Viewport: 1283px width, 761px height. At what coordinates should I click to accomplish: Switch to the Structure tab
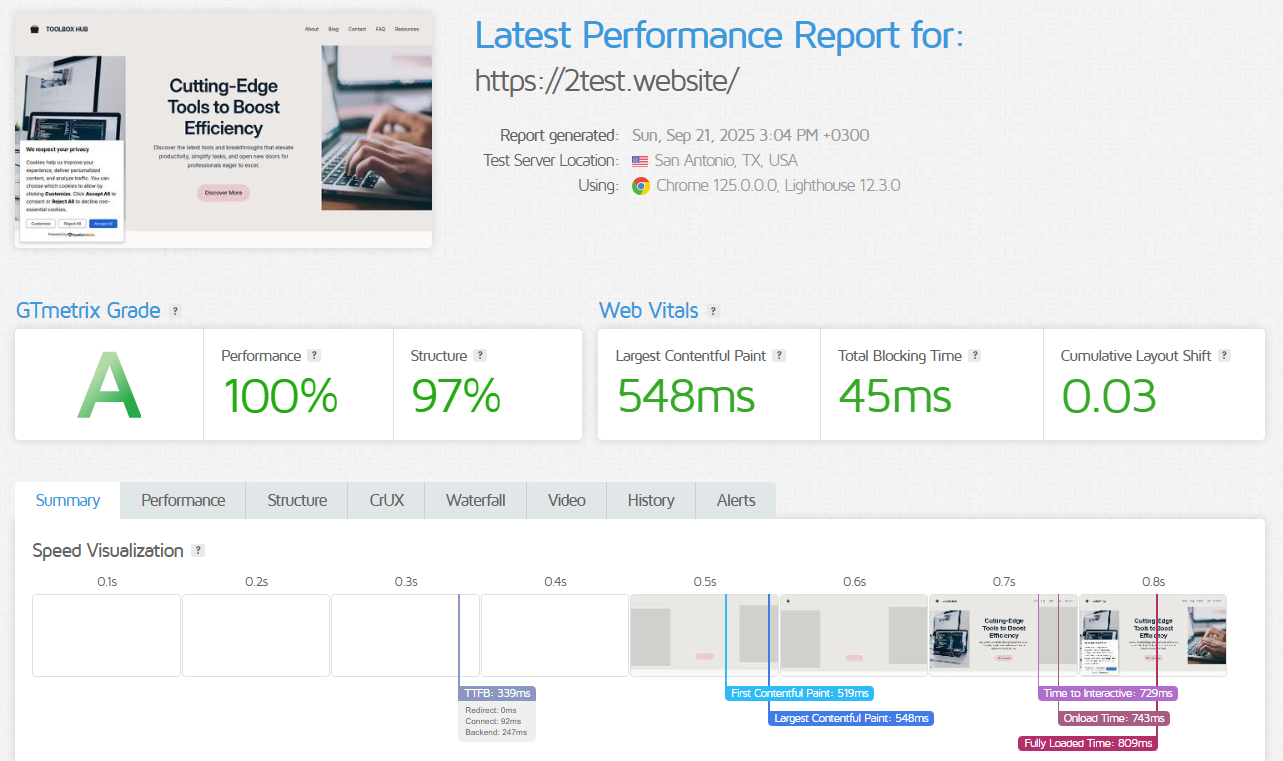click(297, 500)
